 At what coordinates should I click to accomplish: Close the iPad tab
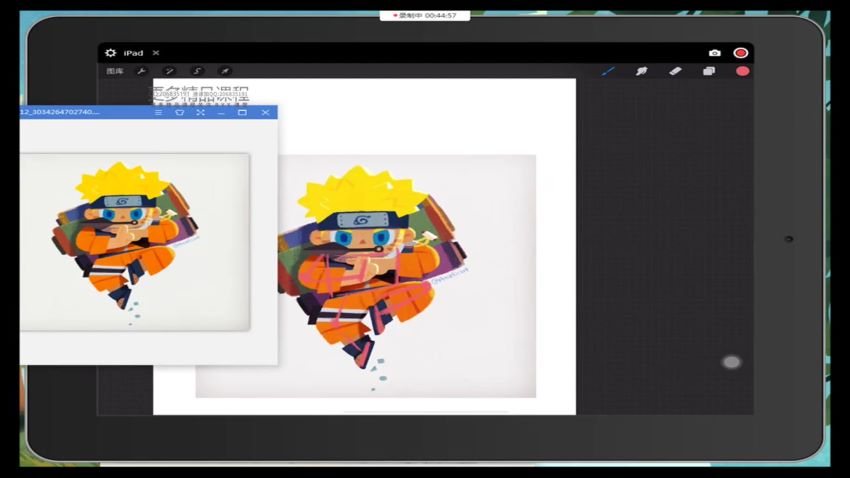tap(156, 53)
